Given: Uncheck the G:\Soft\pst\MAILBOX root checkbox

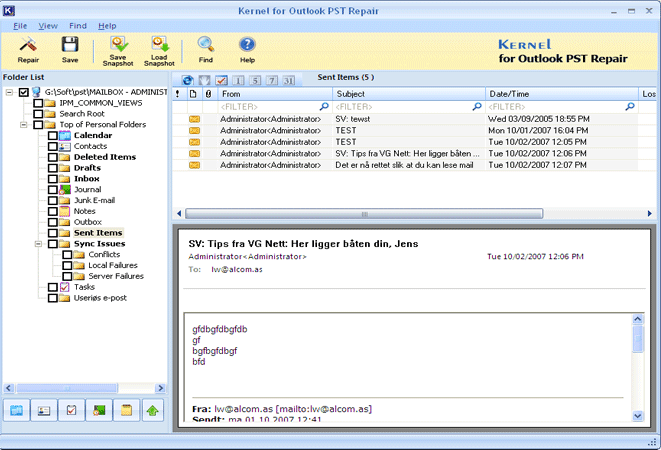Looking at the screenshot, I should coord(24,92).
